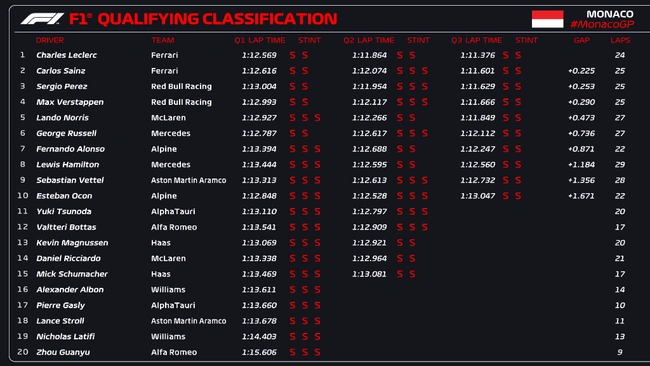
Task: Open the #MonacoGP hashtag link
Action: 602,24
